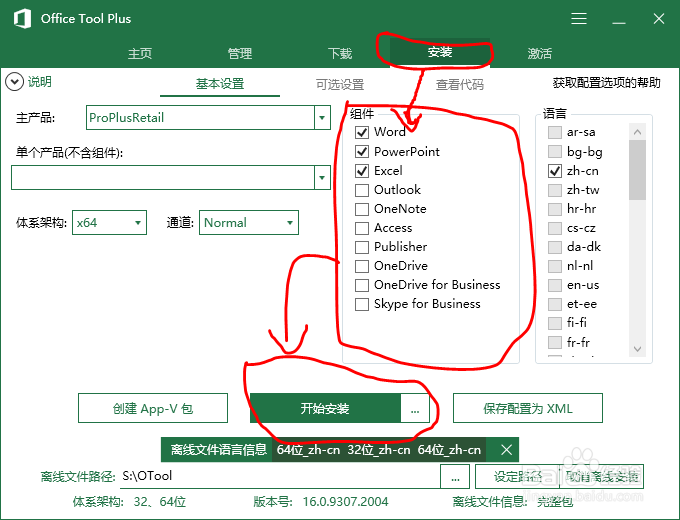The width and height of the screenshot is (680, 520).
Task: Expand the 单个产品 dropdown arrow
Action: tap(322, 177)
